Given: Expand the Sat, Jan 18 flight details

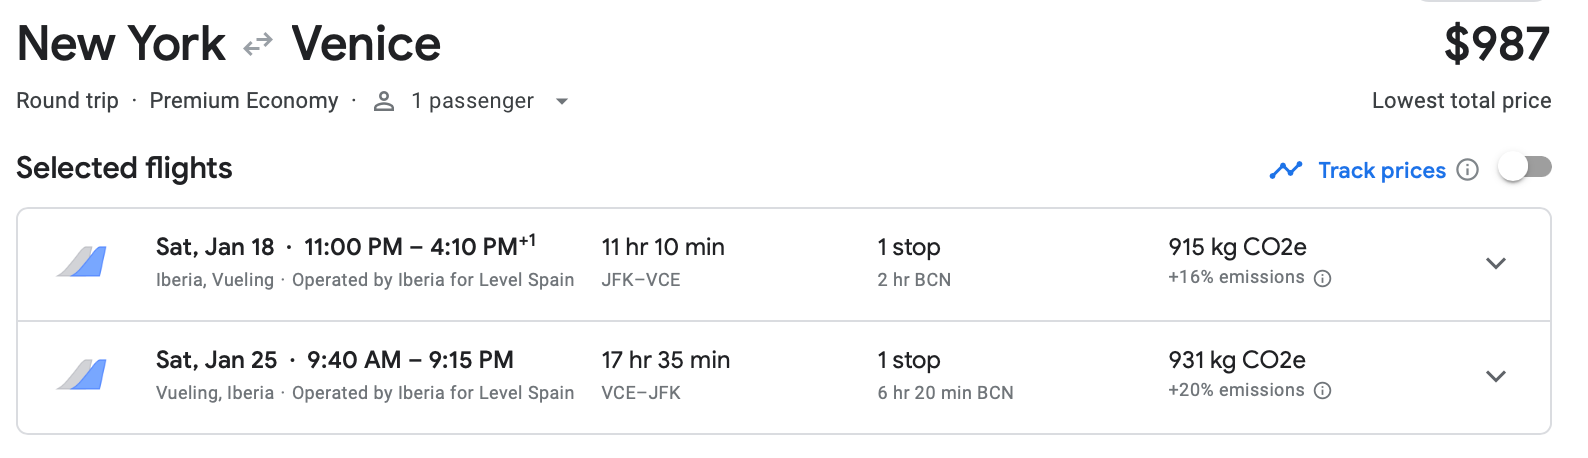Looking at the screenshot, I should (x=1495, y=264).
